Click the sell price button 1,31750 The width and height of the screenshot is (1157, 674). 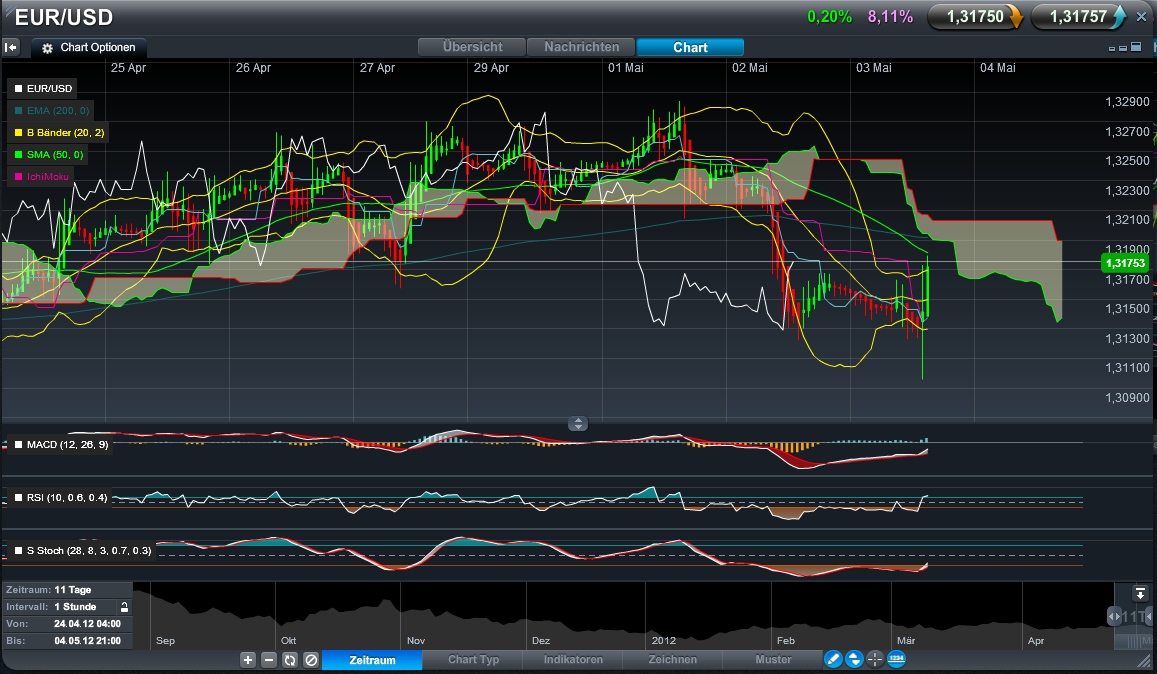click(x=975, y=17)
